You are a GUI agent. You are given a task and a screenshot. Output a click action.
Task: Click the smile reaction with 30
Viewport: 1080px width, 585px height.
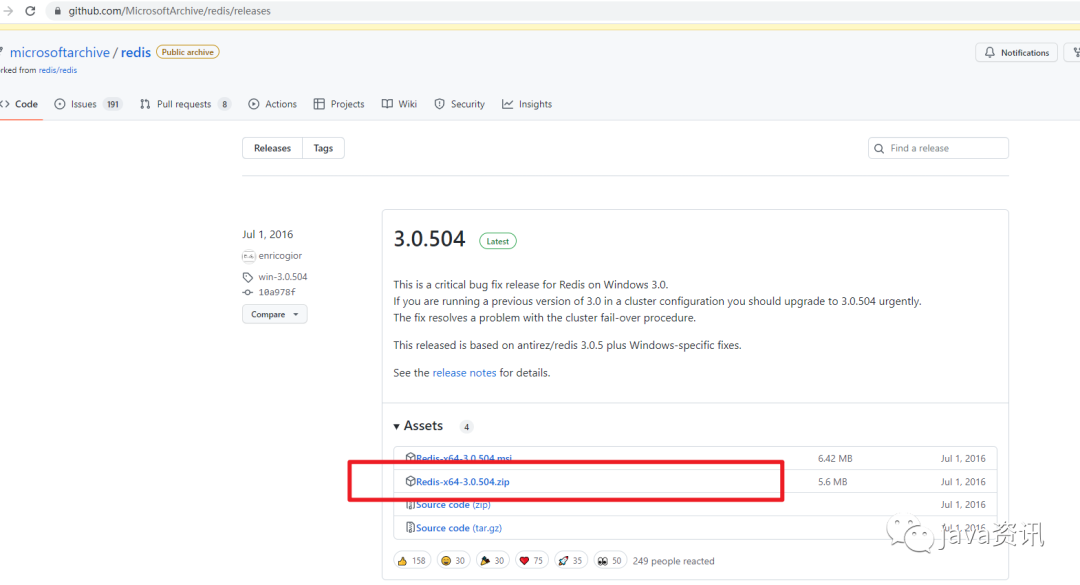(x=453, y=561)
